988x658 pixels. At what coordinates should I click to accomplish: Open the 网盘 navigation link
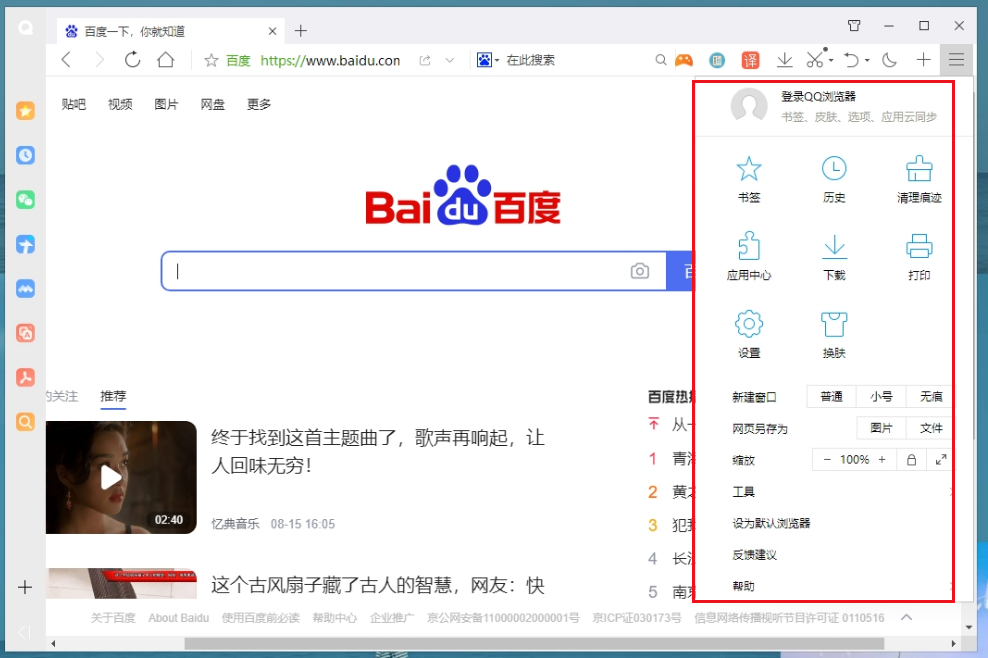pyautogui.click(x=212, y=104)
